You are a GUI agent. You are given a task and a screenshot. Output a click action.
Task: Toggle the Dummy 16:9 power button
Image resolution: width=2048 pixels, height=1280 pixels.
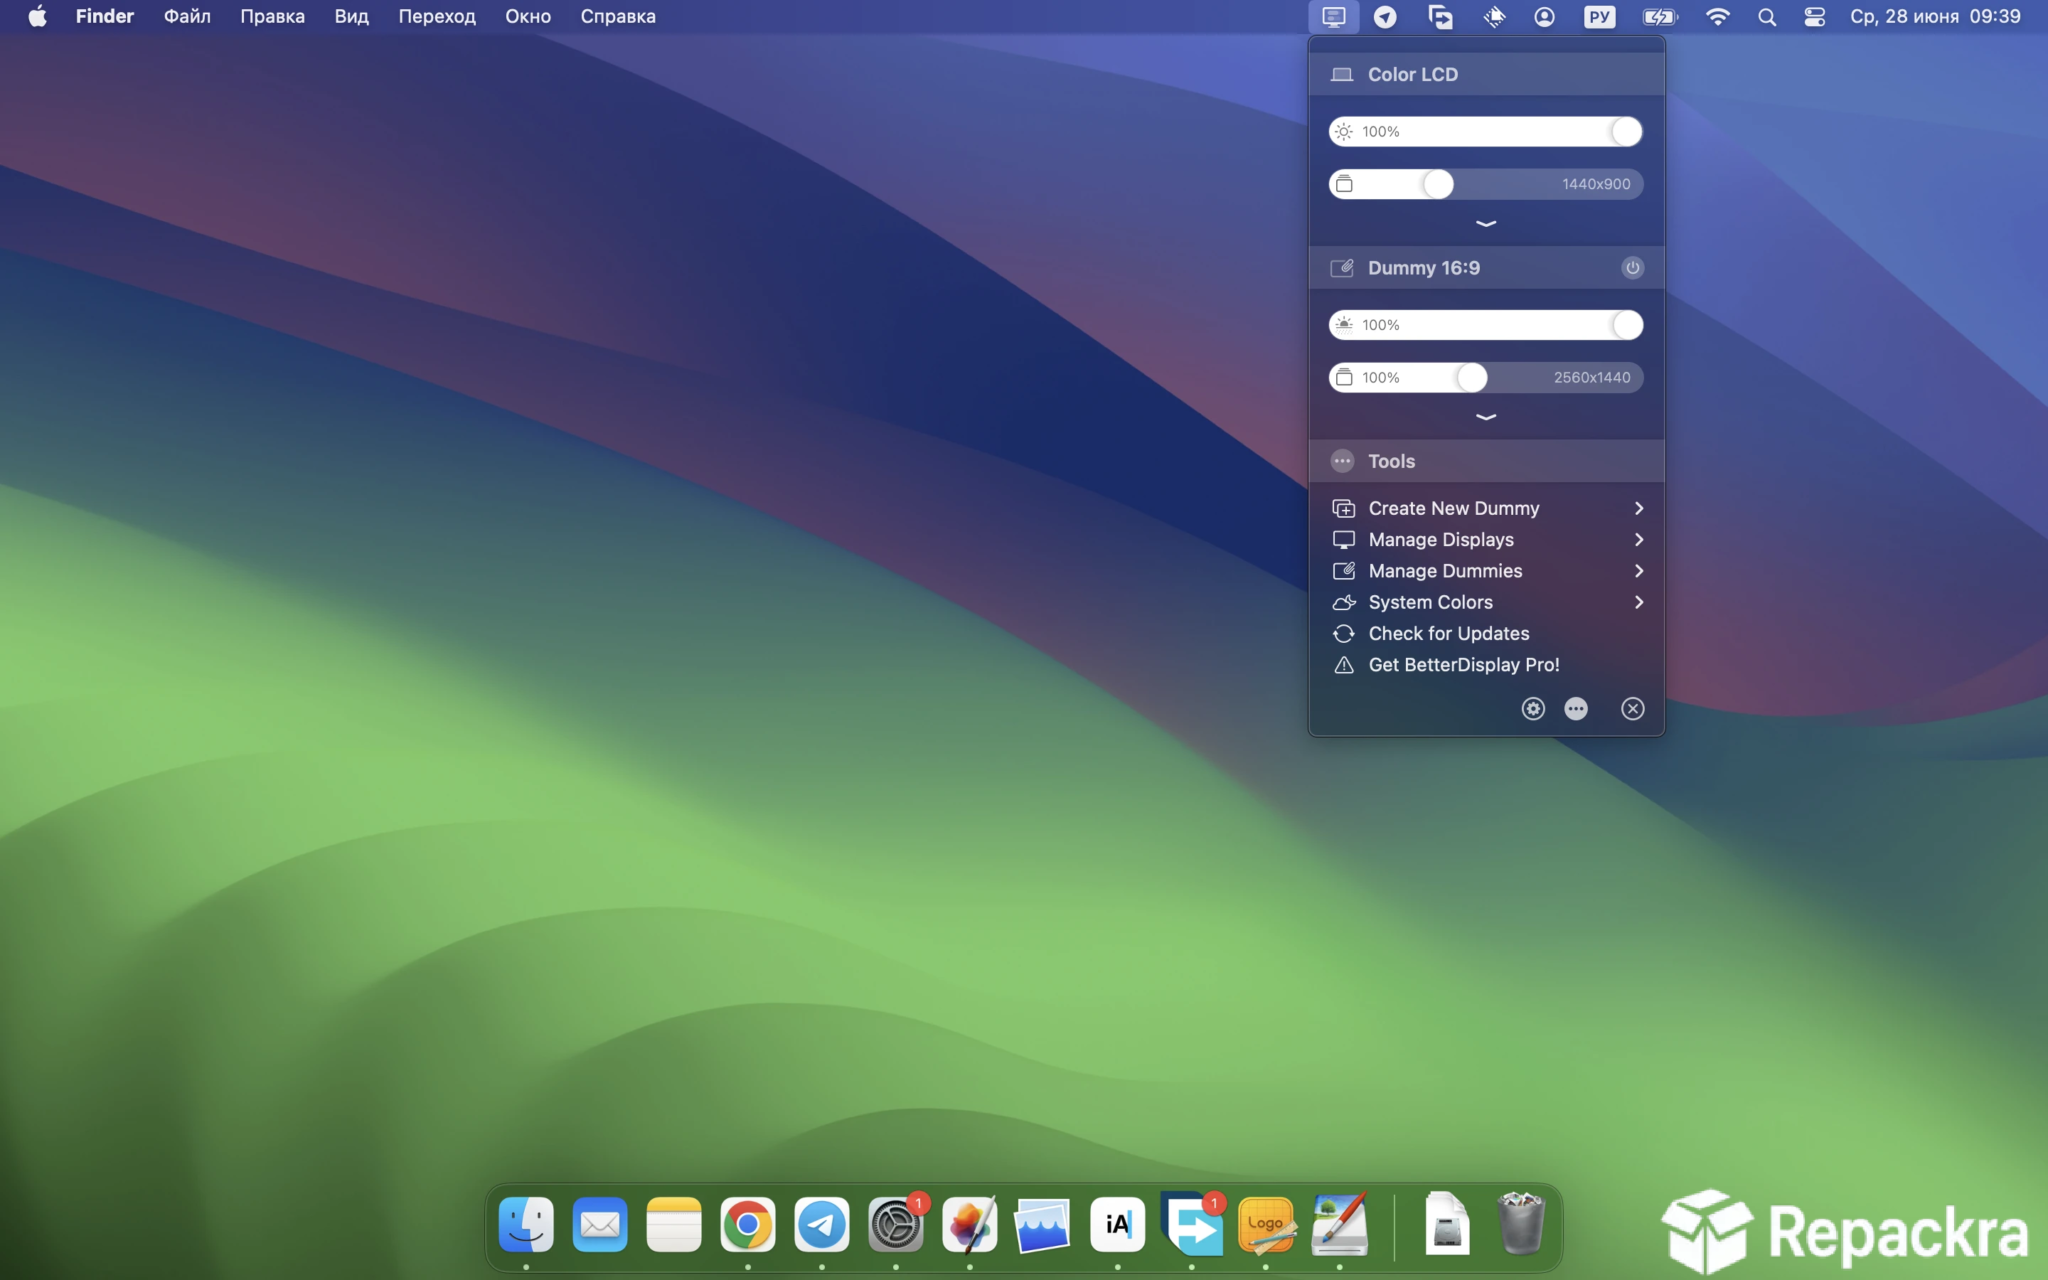[1632, 268]
